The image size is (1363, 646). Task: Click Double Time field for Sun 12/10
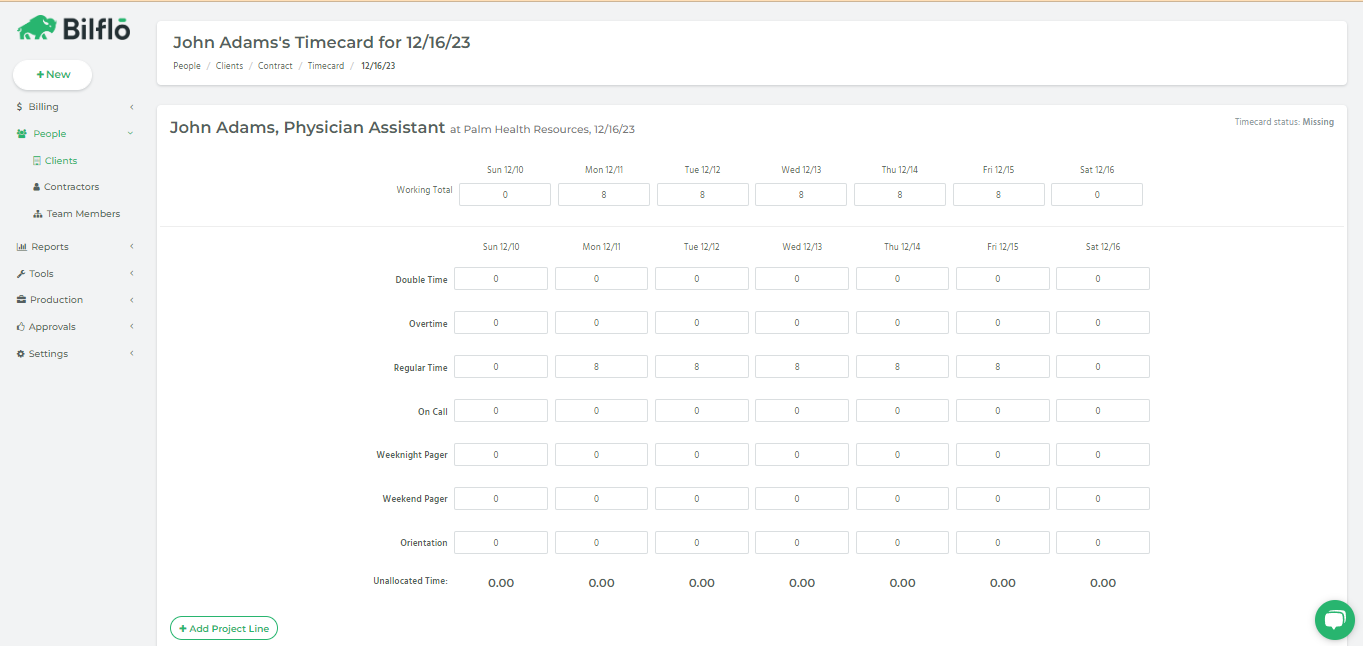click(501, 279)
